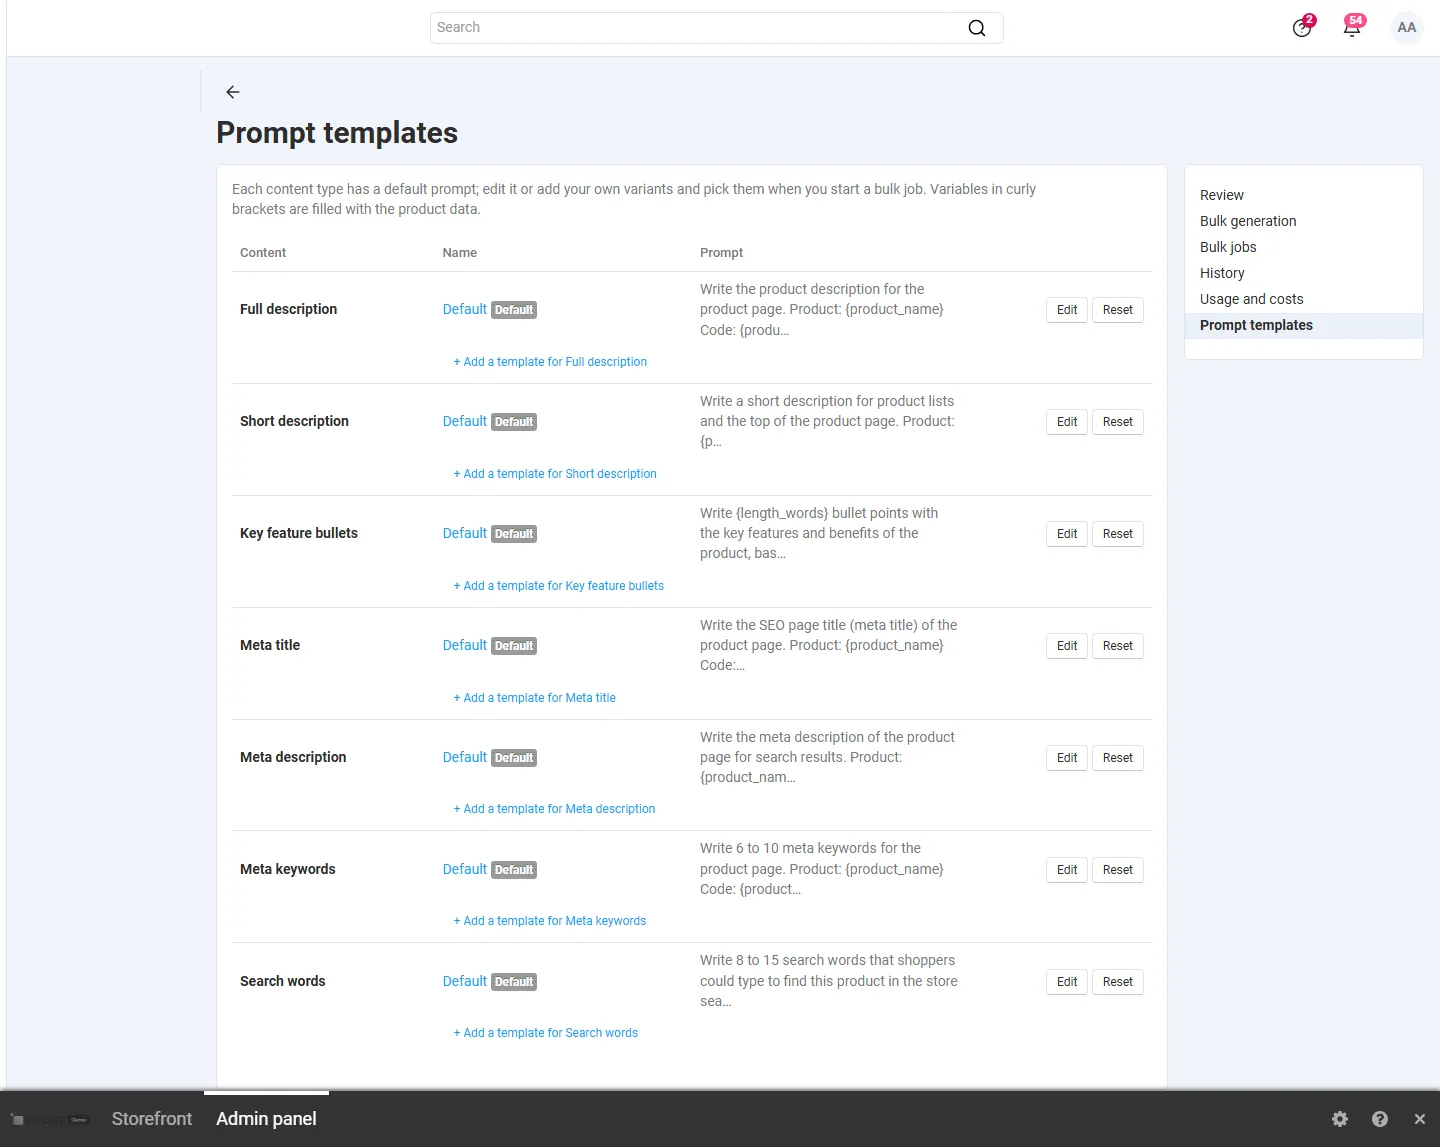Open the Default link for Meta description

click(x=464, y=757)
